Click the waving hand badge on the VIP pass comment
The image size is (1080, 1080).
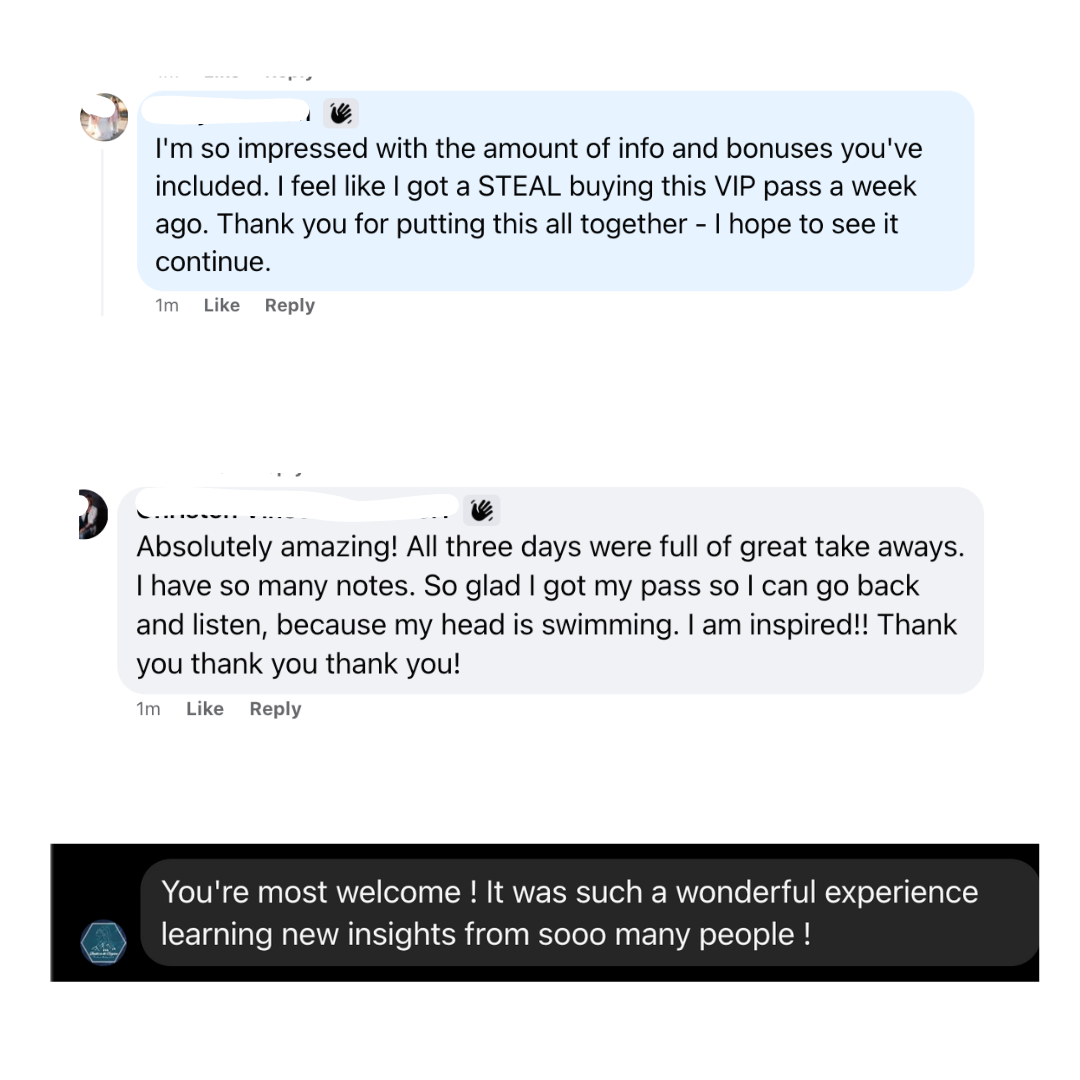[341, 113]
